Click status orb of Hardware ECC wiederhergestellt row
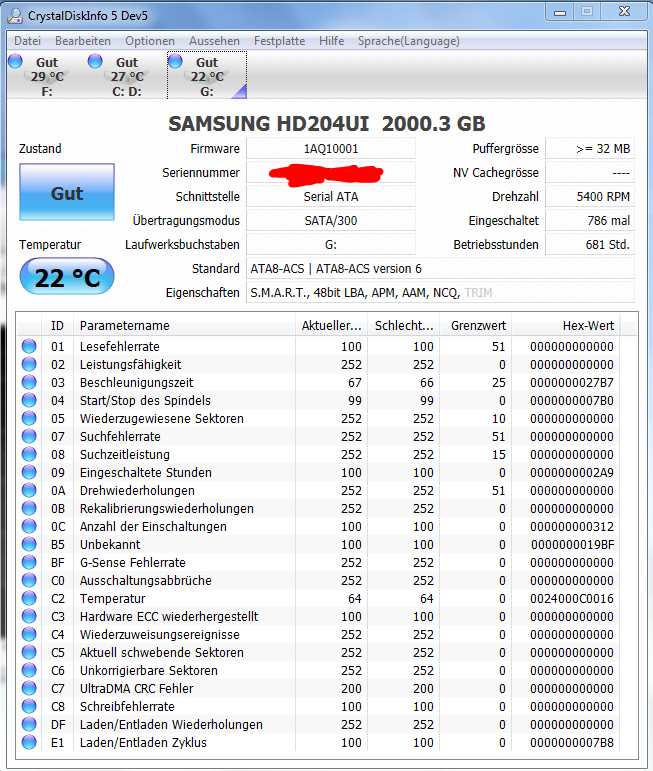This screenshot has height=771, width=653. pos(29,616)
